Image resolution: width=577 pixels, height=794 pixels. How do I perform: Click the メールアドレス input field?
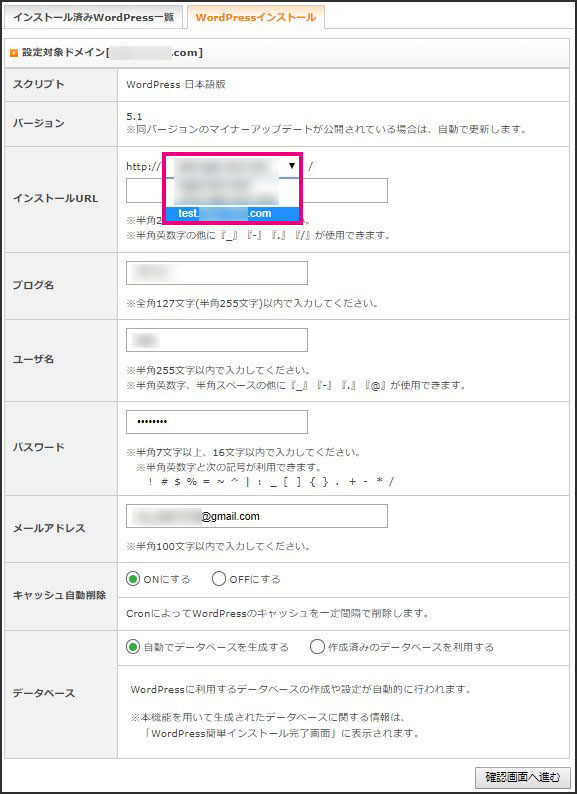click(x=257, y=516)
